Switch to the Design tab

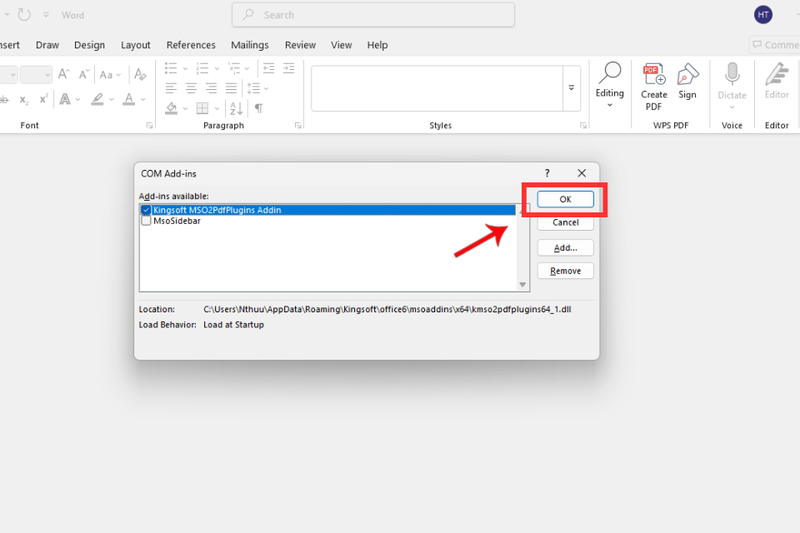(x=89, y=45)
